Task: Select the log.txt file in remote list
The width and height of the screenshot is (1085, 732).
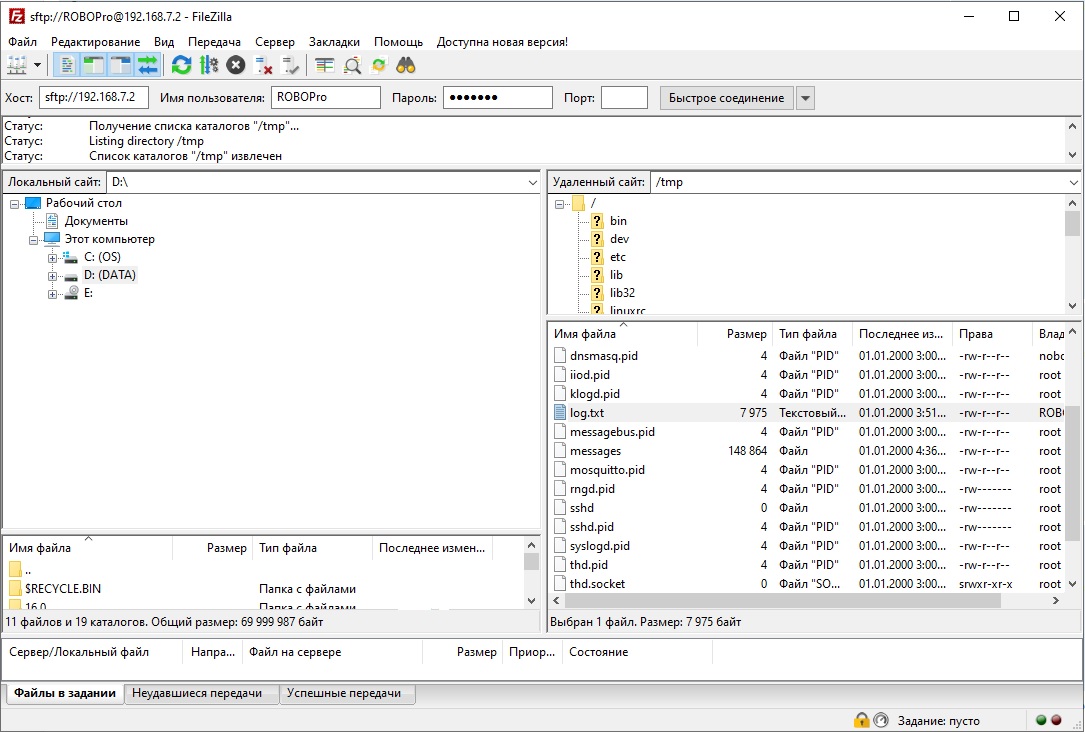Action: 587,413
